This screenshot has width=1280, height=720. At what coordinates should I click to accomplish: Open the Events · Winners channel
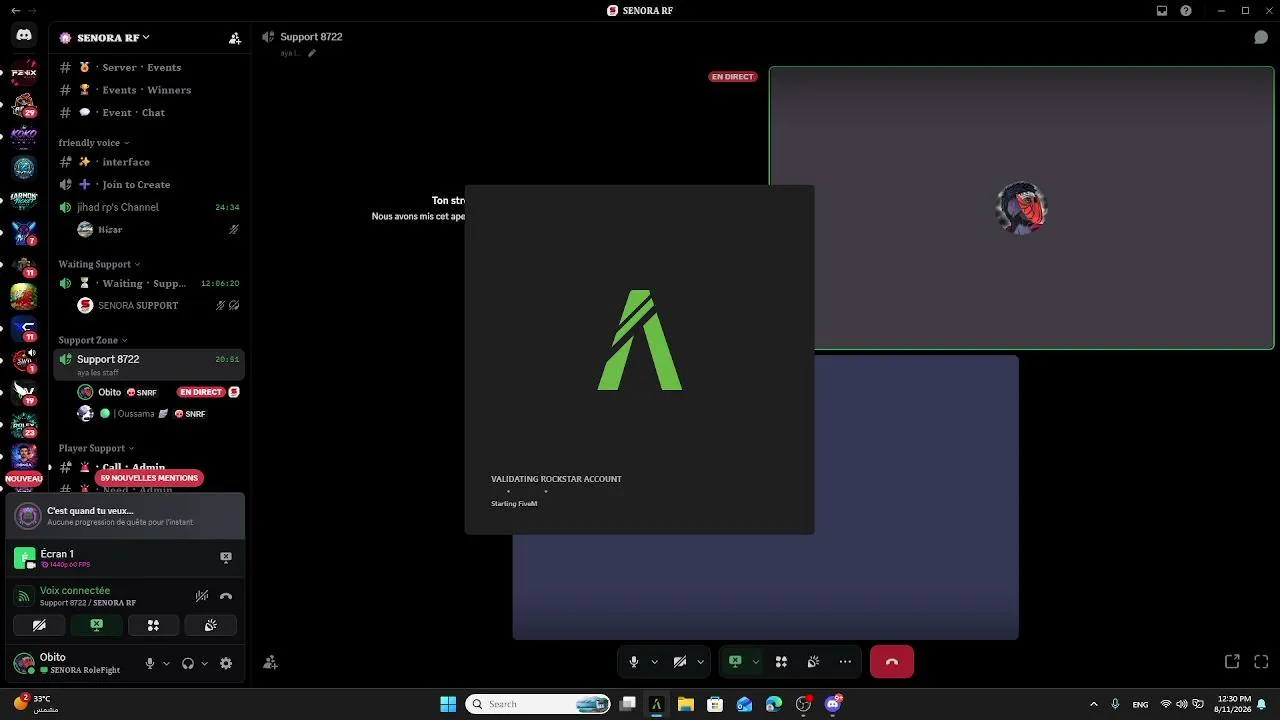(x=149, y=90)
